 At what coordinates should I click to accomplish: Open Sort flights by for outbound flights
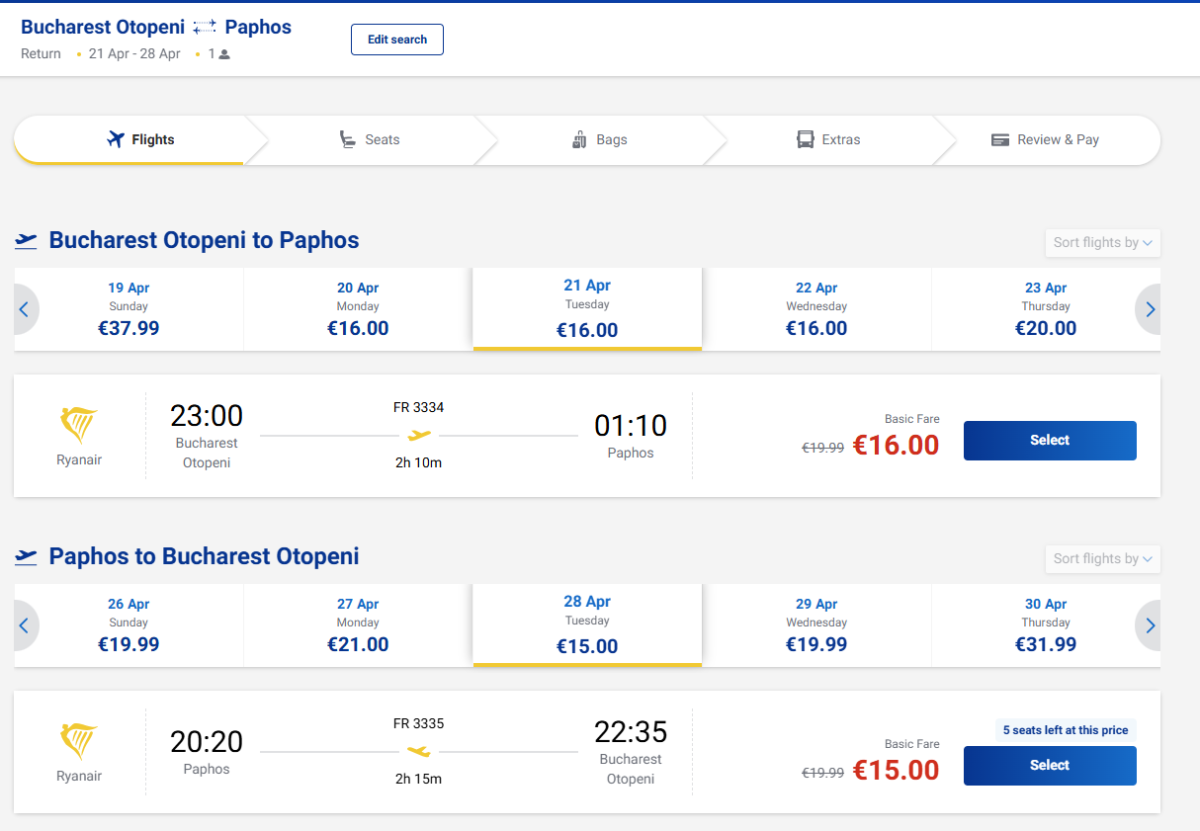(x=1102, y=243)
